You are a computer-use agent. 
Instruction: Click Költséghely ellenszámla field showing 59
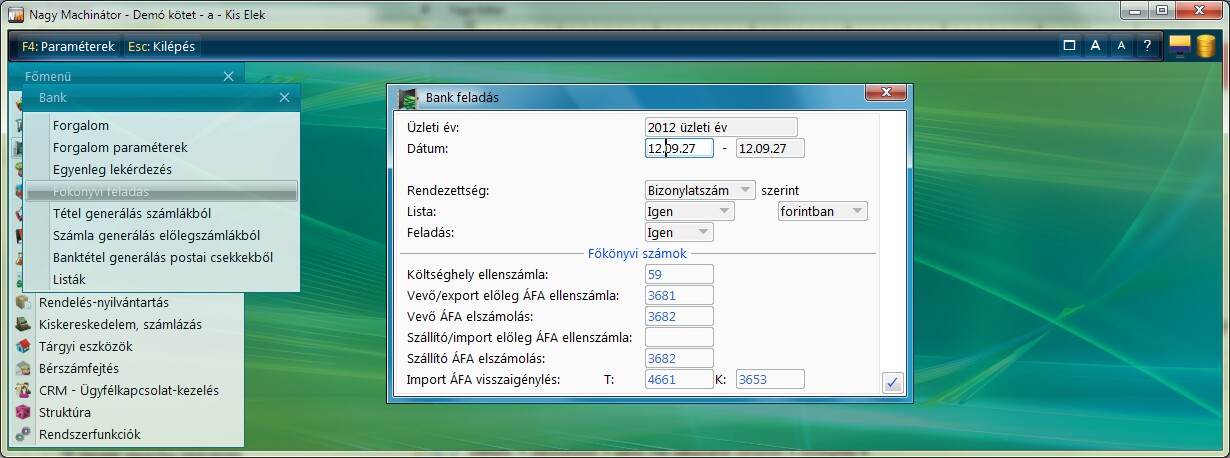coord(679,274)
